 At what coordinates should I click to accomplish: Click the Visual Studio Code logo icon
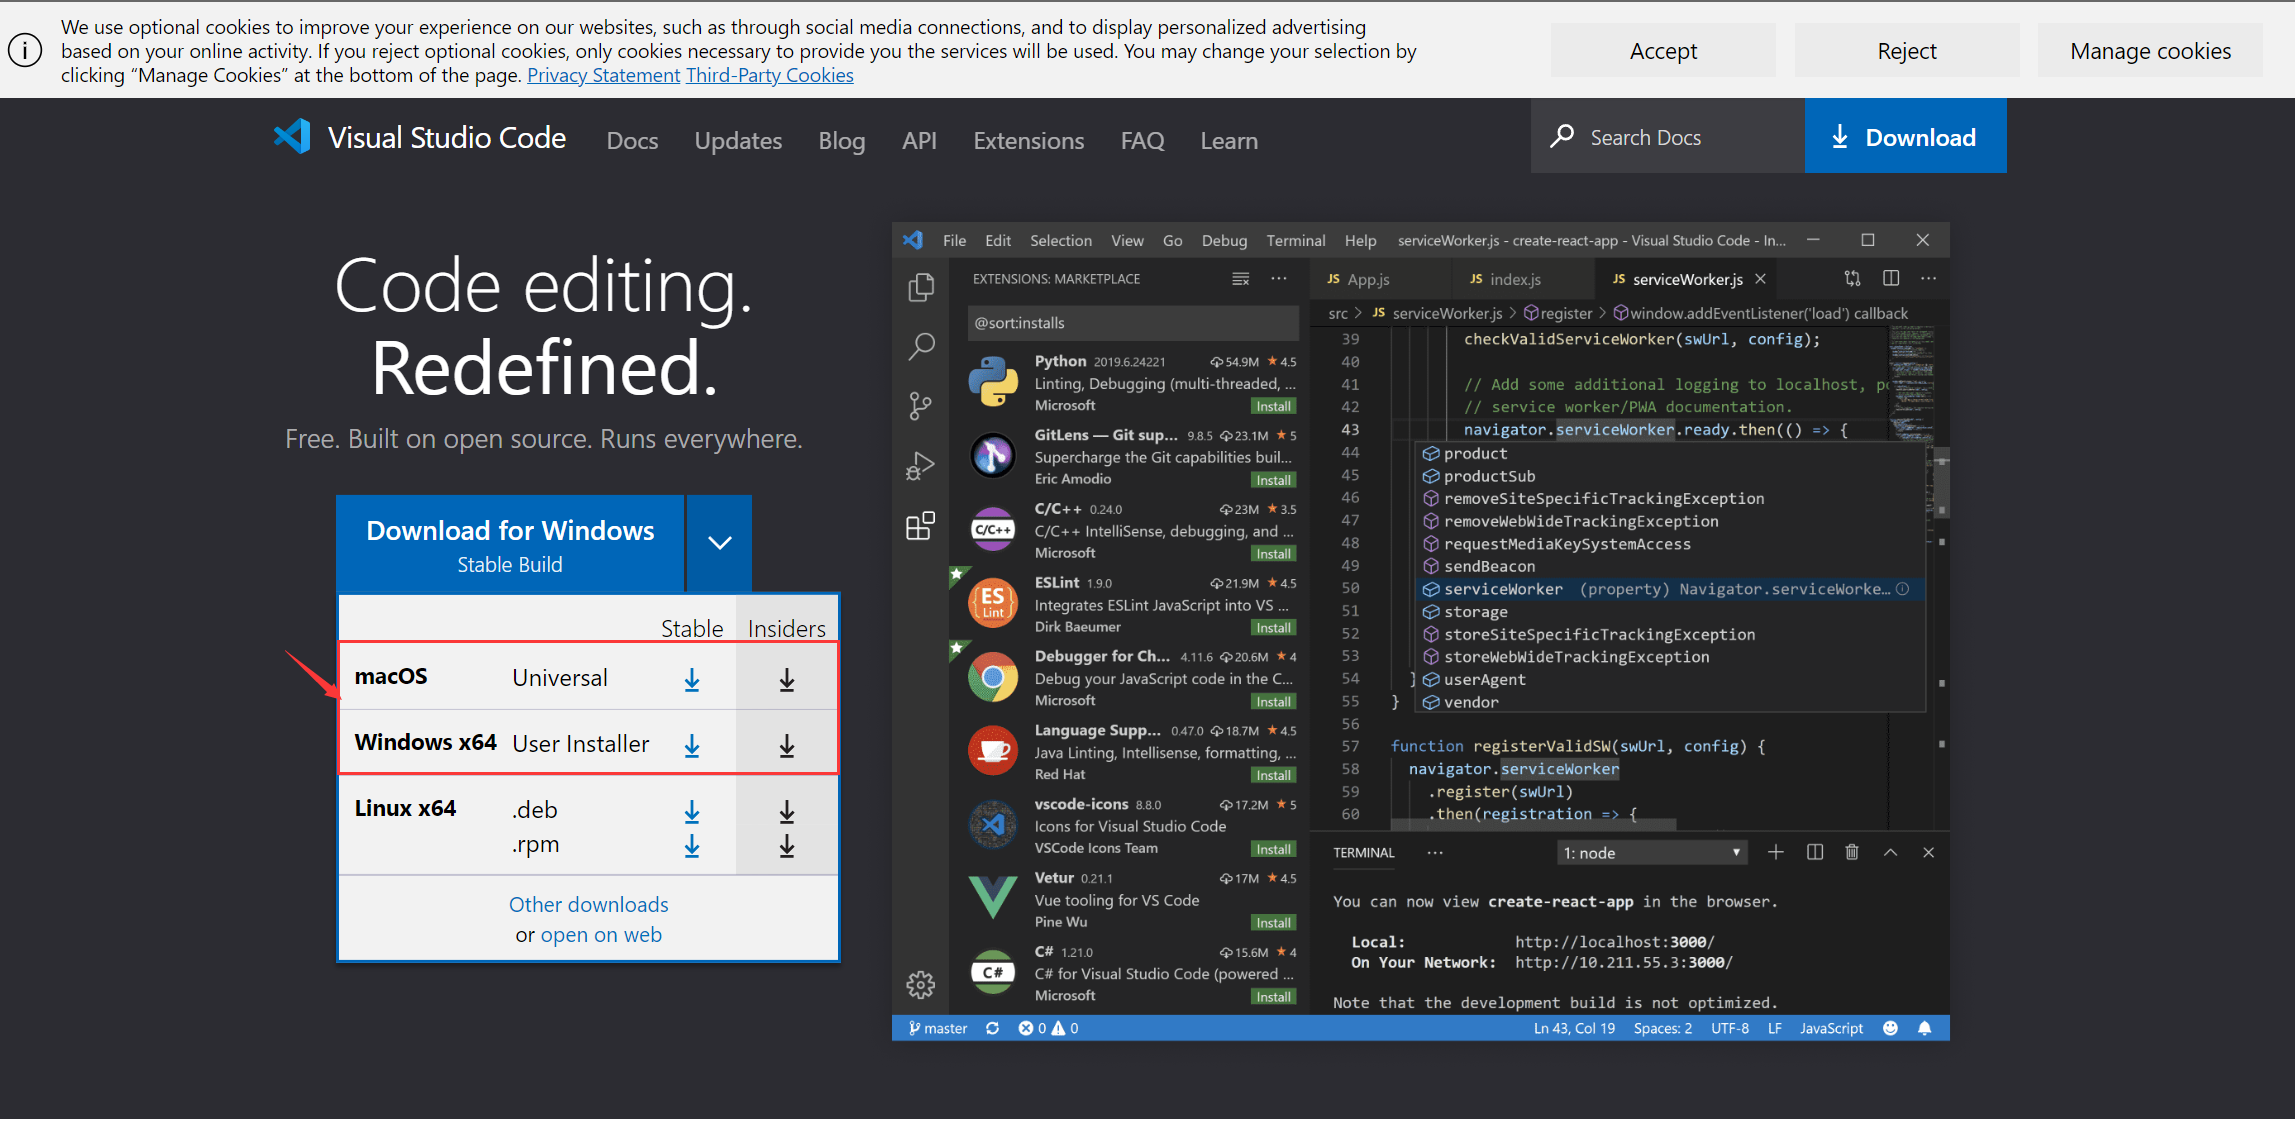(293, 137)
